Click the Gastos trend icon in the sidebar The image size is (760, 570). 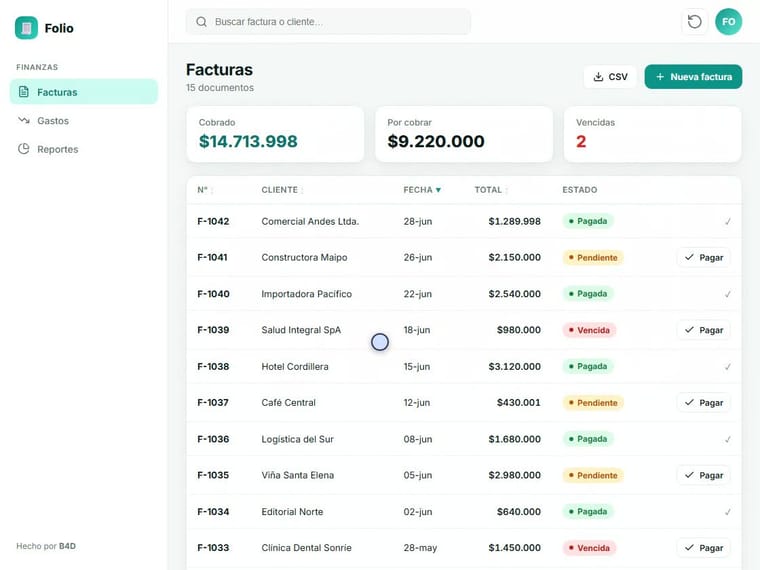click(x=24, y=120)
